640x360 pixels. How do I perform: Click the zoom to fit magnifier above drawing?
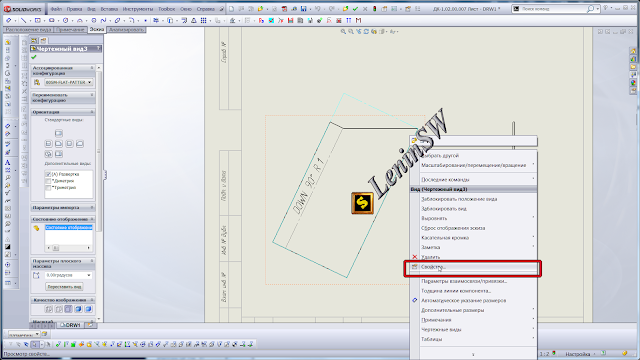[343, 31]
